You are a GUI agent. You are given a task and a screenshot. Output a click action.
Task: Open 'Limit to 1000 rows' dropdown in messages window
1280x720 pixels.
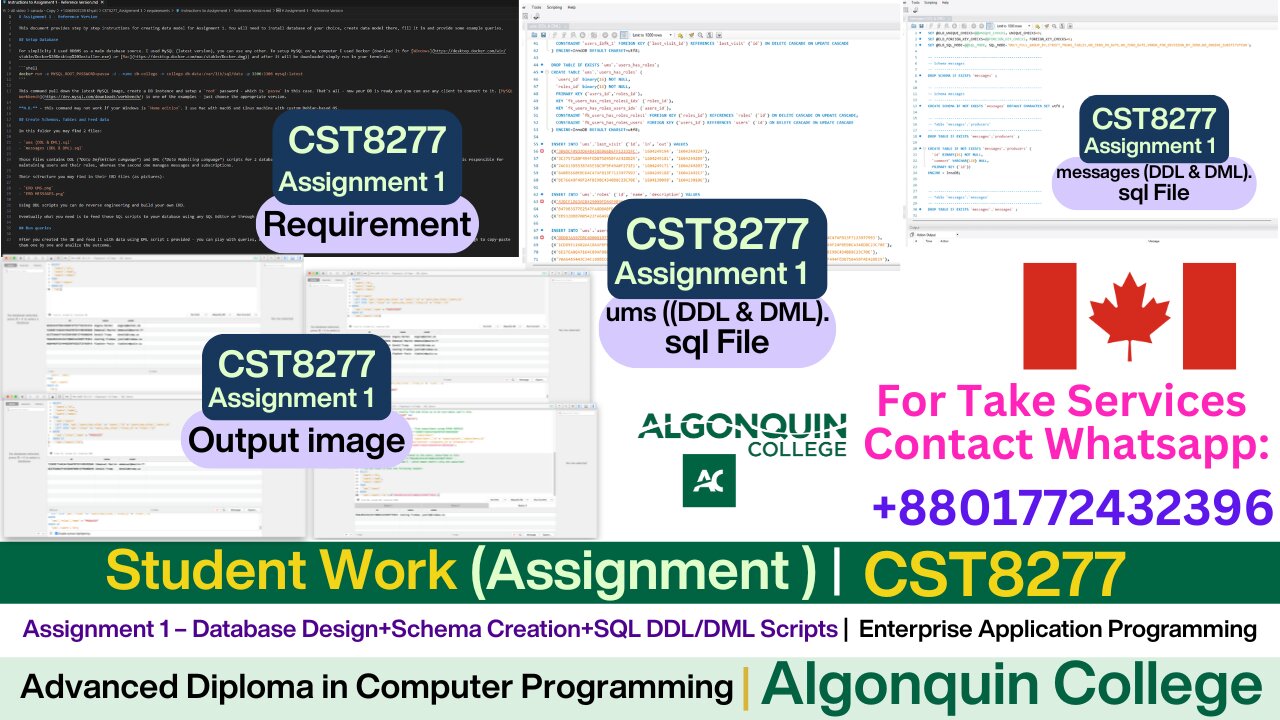click(x=1014, y=26)
